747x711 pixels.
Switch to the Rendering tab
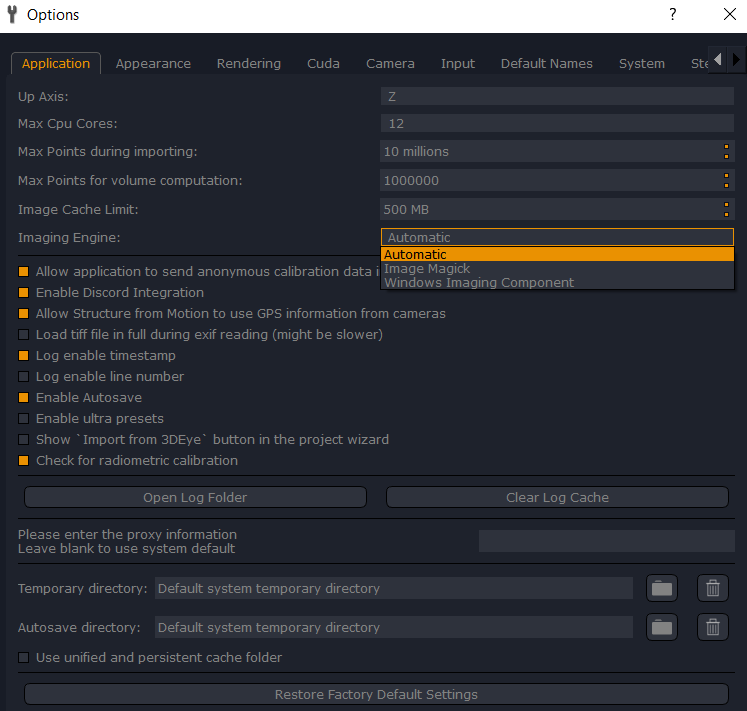tap(249, 63)
